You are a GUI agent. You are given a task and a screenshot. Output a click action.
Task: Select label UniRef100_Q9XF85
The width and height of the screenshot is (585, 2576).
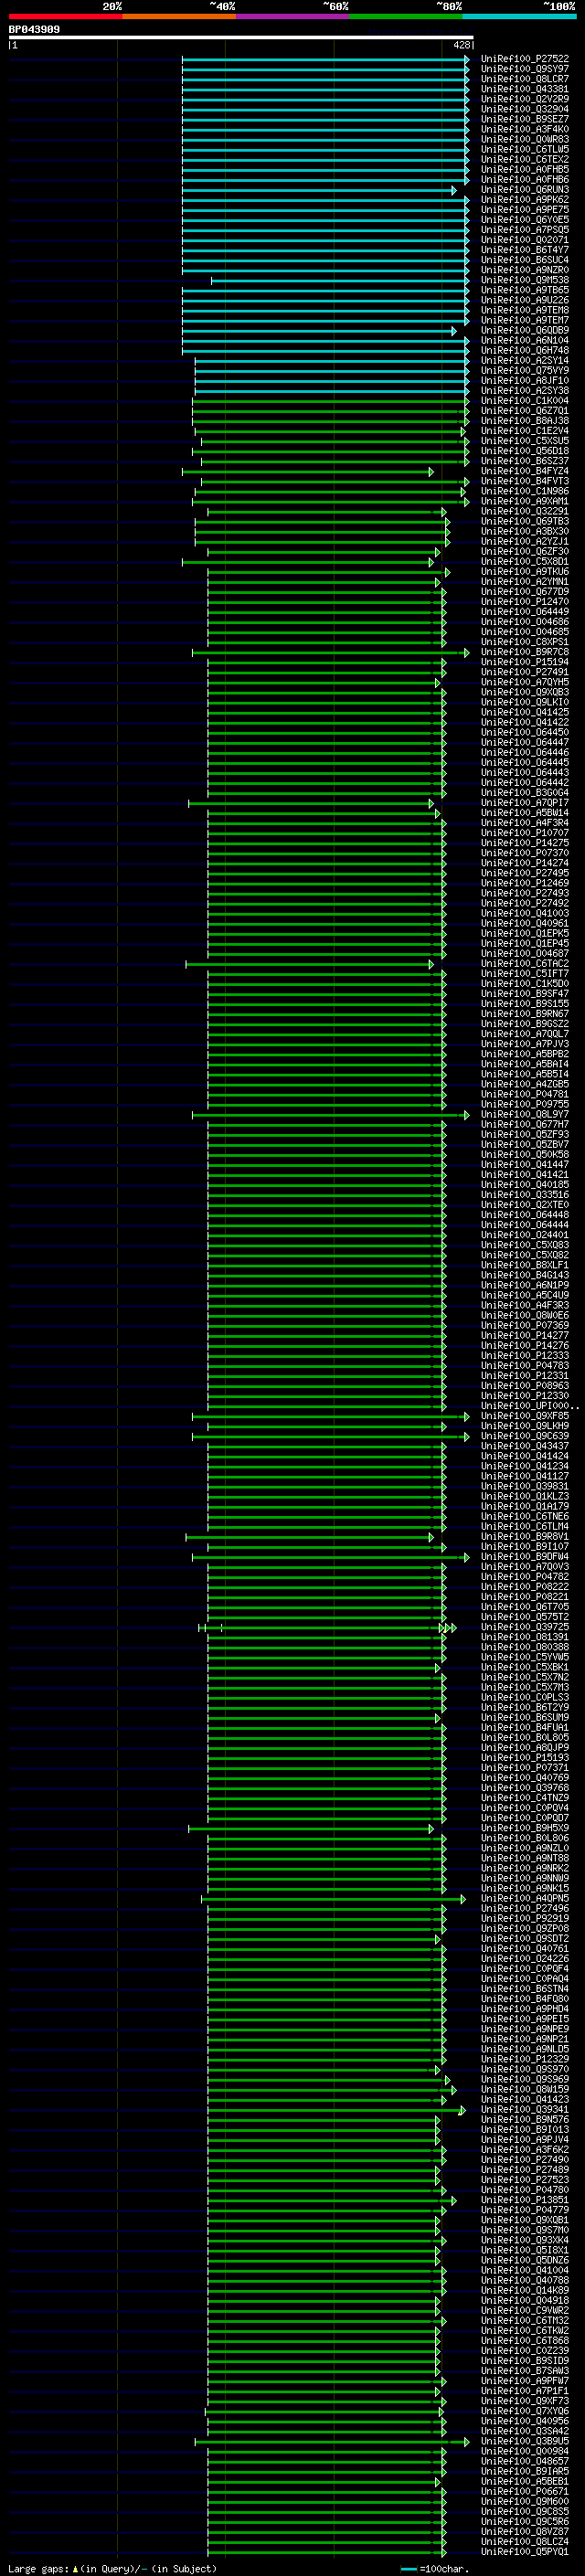pyautogui.click(x=524, y=1416)
